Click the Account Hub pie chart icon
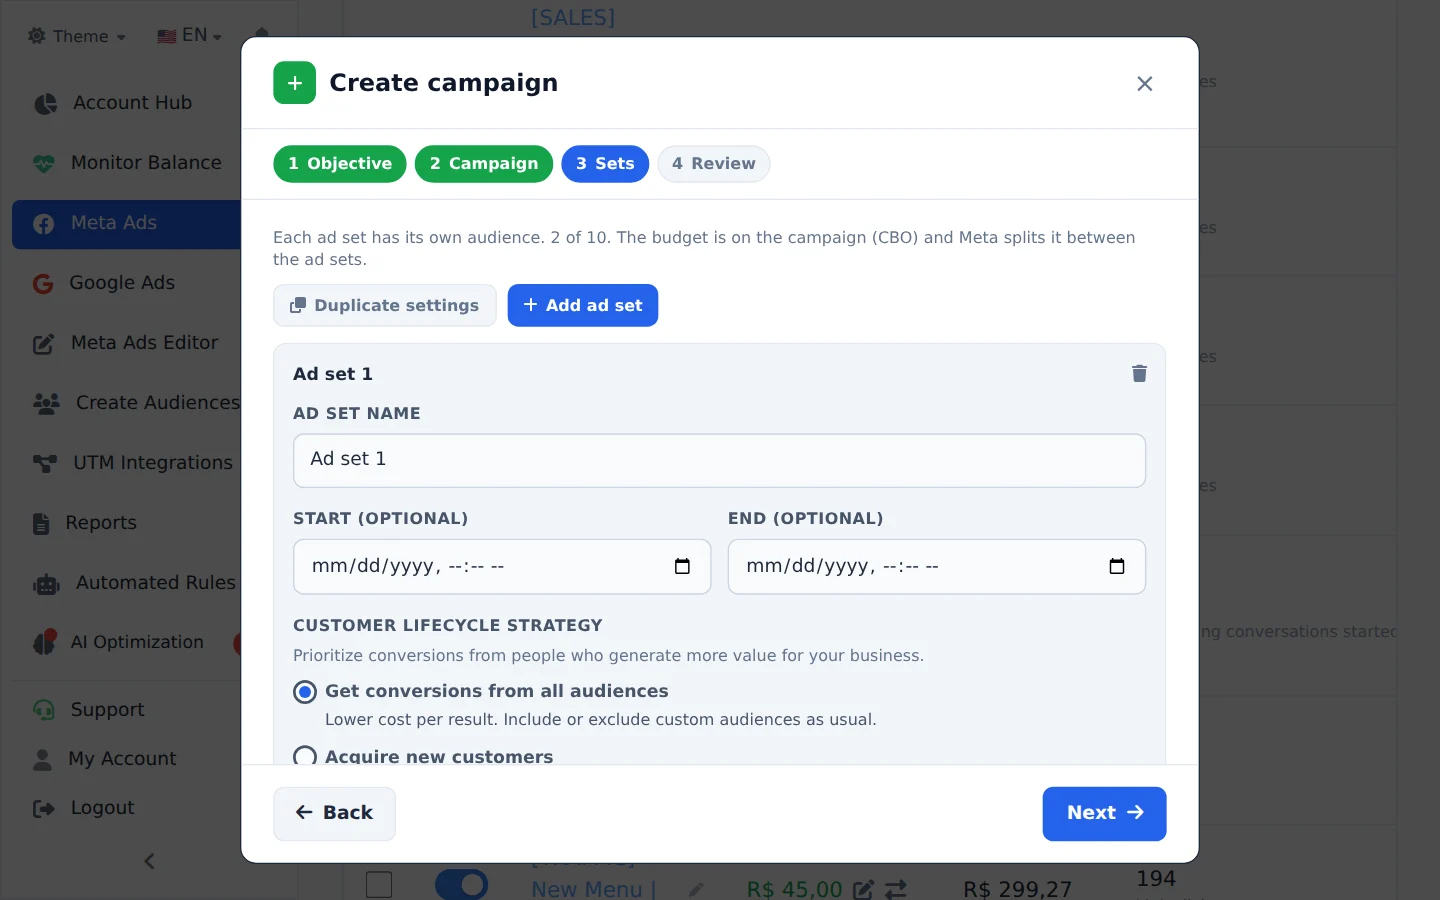 click(45, 103)
